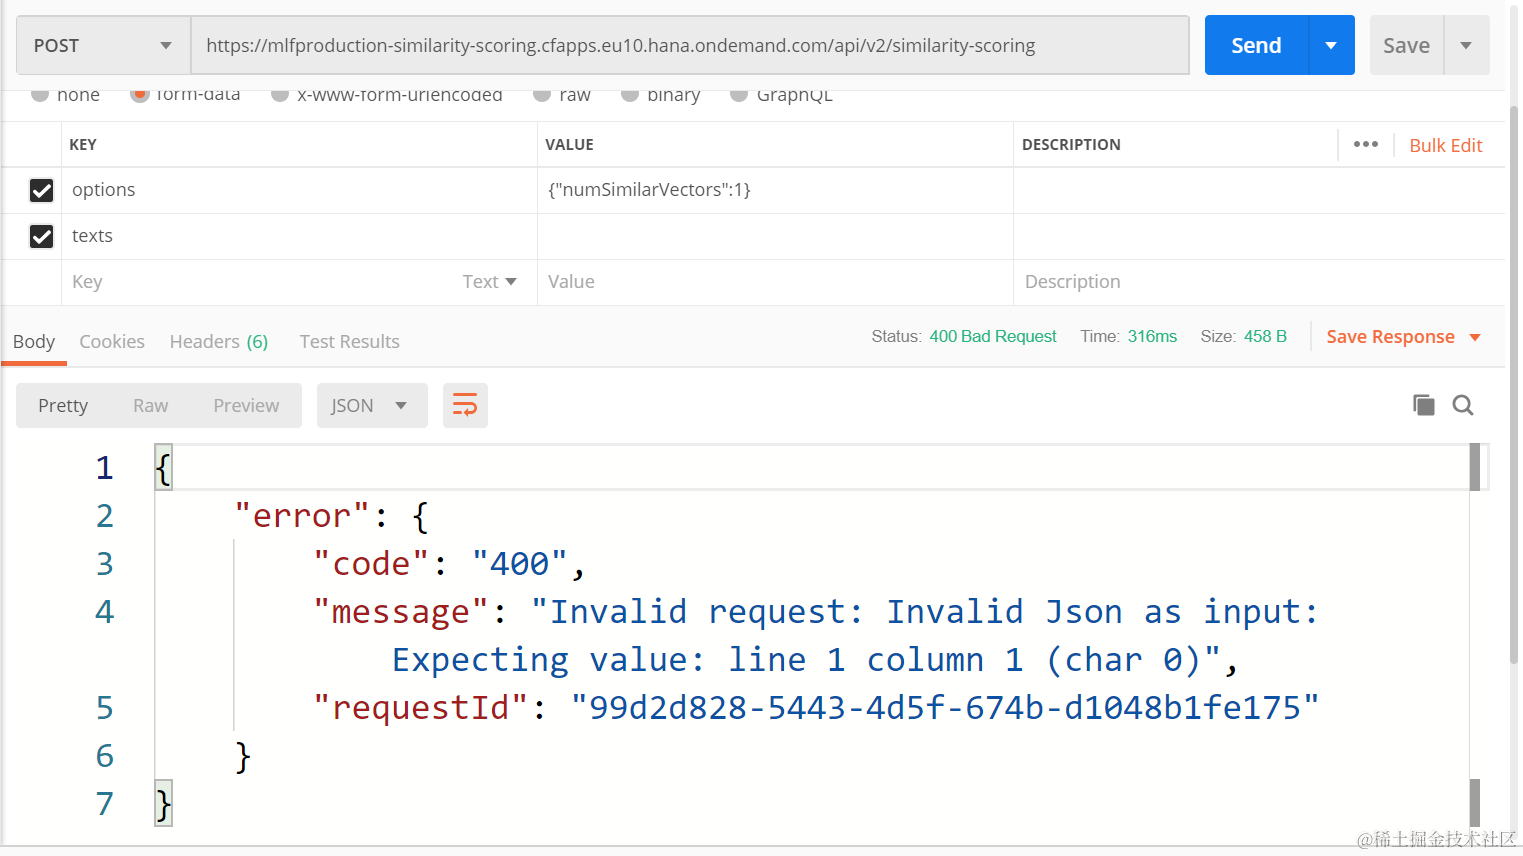1523x856 pixels.
Task: Expand the Send button arrow dropdown
Action: coord(1331,45)
